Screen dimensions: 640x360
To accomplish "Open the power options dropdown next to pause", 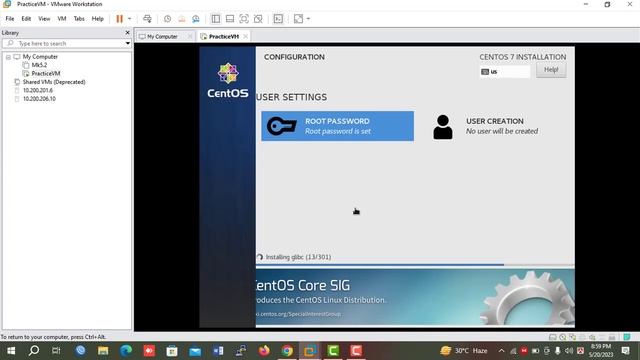I will (x=129, y=19).
